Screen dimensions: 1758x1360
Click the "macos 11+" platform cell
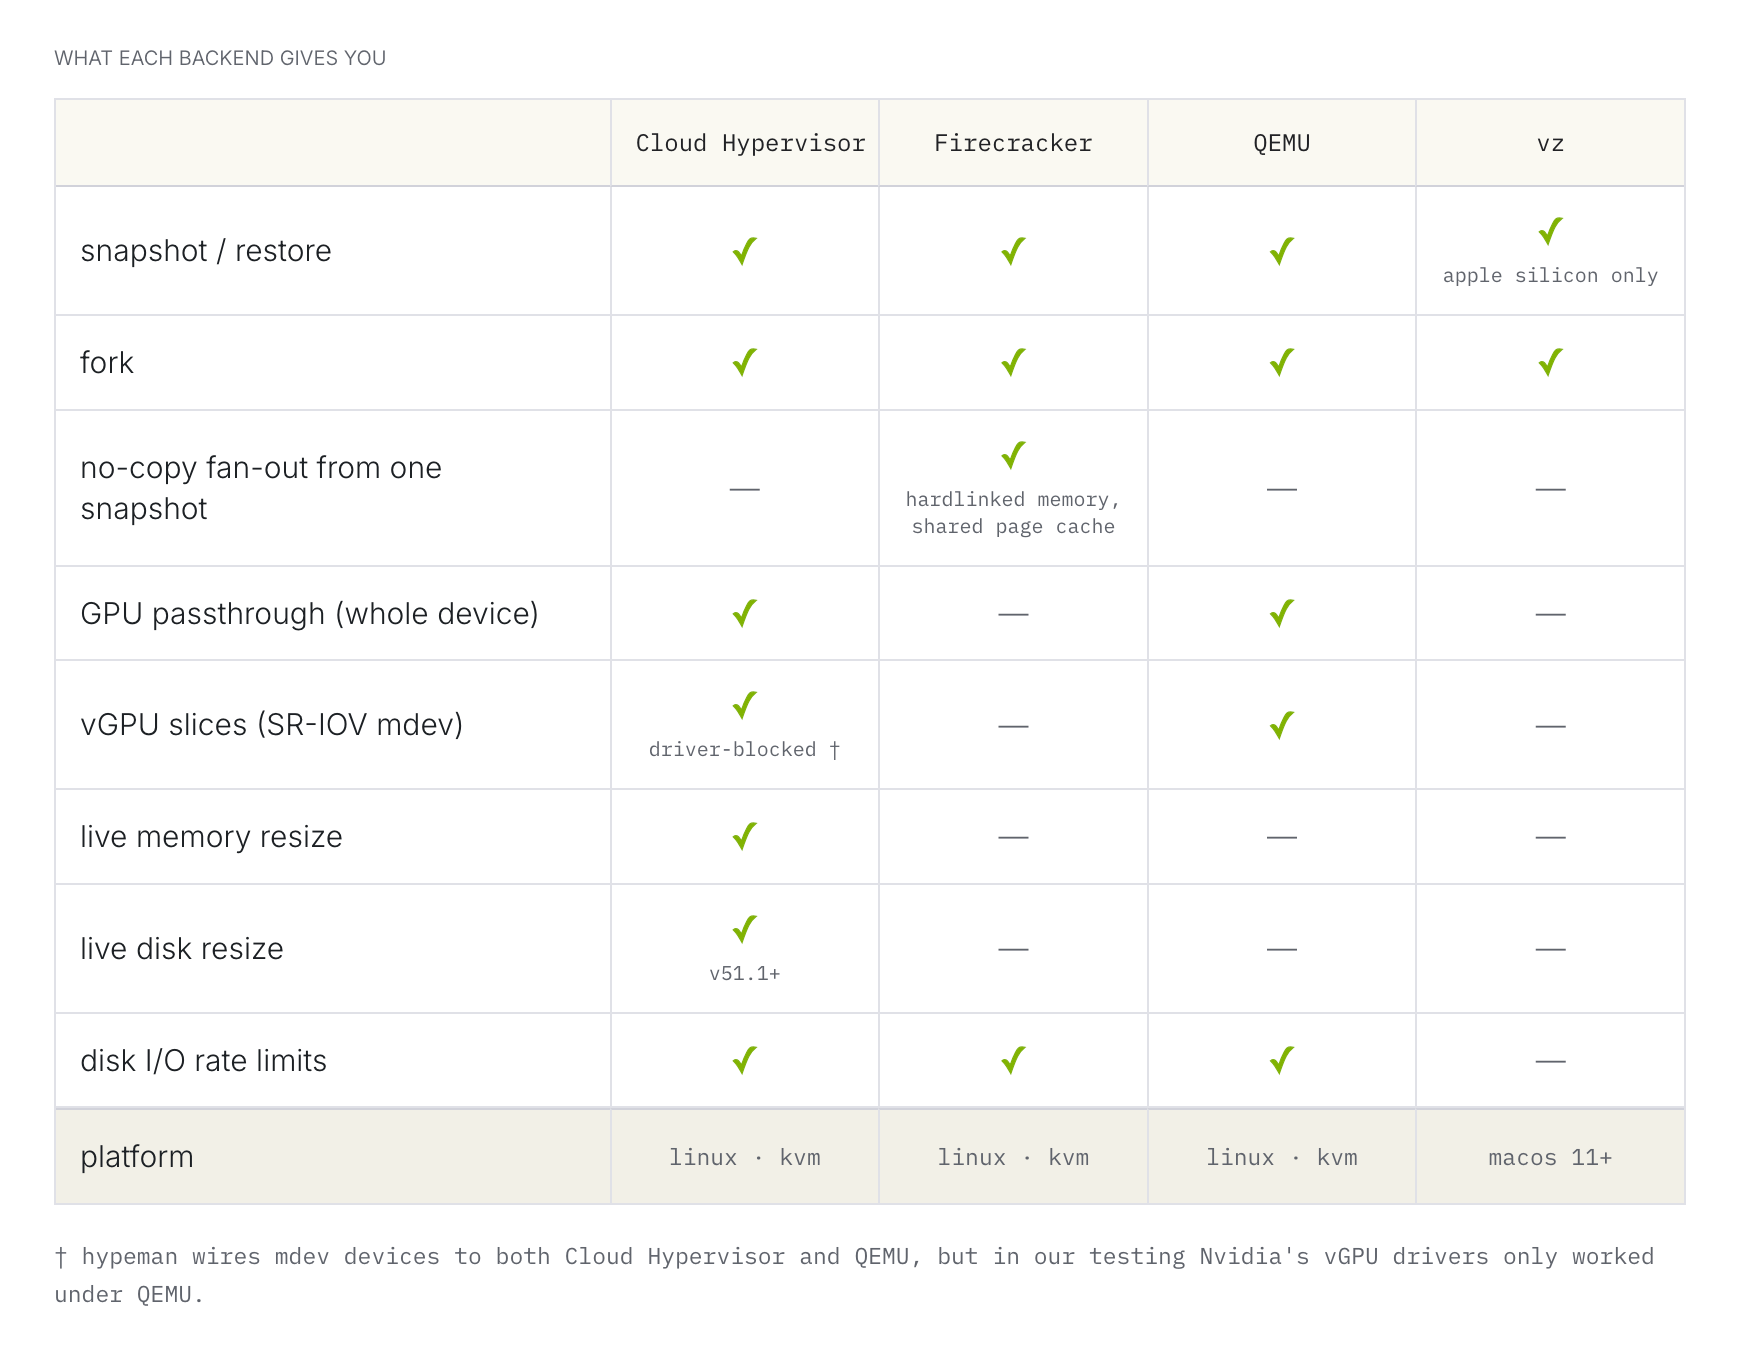1550,1157
